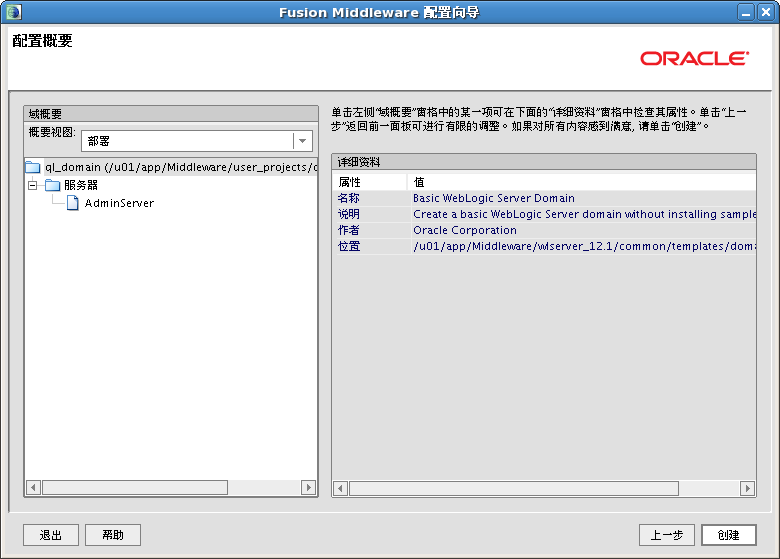
Task: Click the 部署 combo box field
Action: pos(196,141)
